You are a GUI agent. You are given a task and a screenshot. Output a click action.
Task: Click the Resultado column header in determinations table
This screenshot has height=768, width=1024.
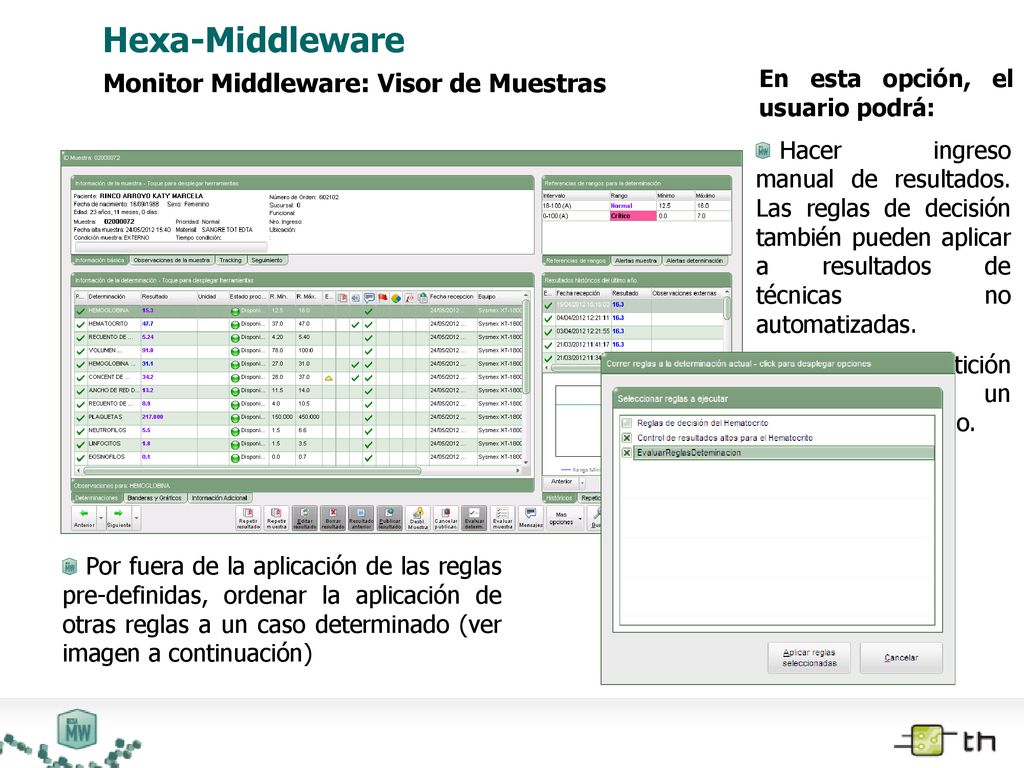coord(168,296)
